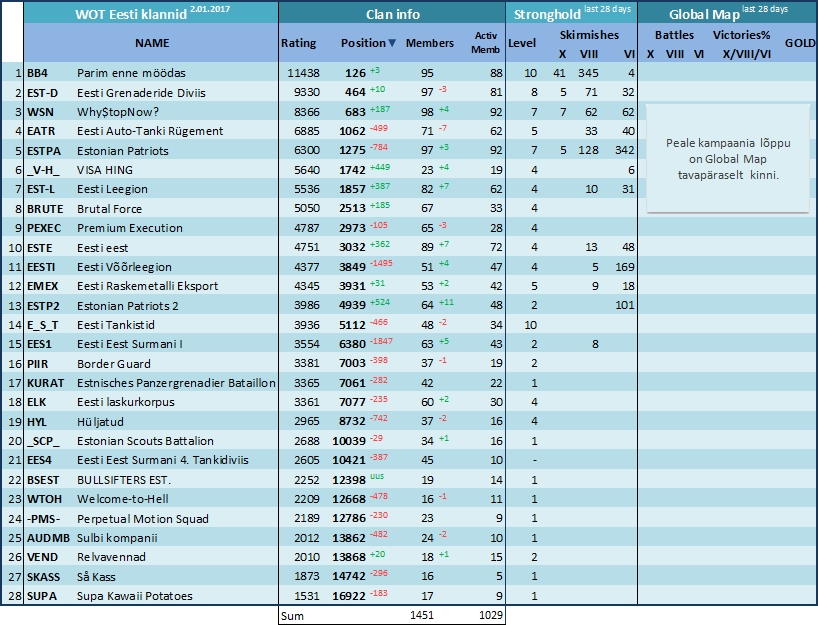The width and height of the screenshot is (818, 625).
Task: Click rating value 11438
Action: [304, 73]
